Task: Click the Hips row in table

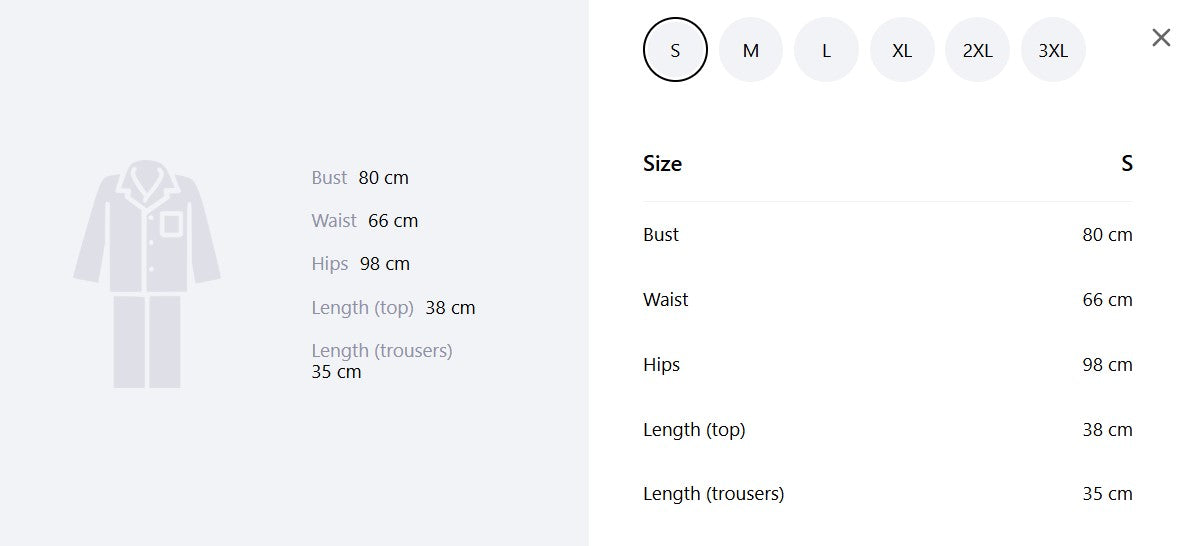Action: (x=887, y=364)
